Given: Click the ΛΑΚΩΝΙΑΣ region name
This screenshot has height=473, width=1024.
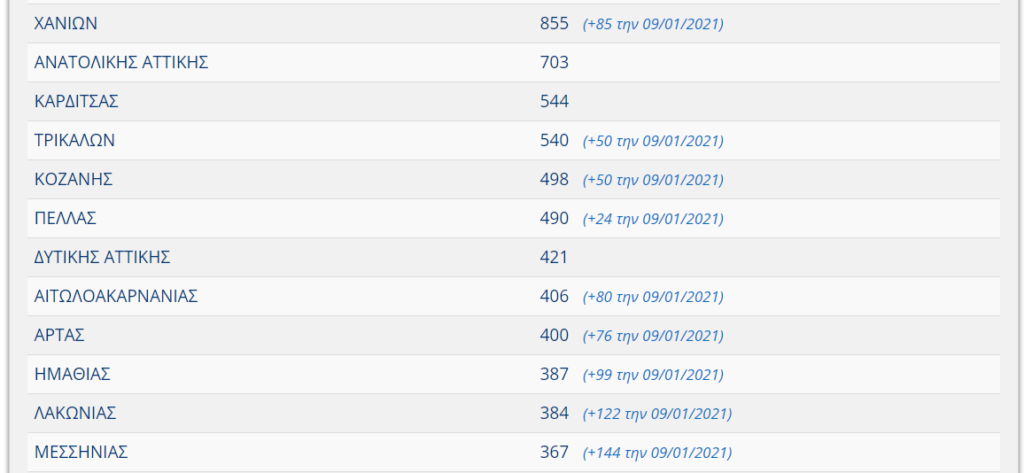Looking at the screenshot, I should tap(75, 413).
